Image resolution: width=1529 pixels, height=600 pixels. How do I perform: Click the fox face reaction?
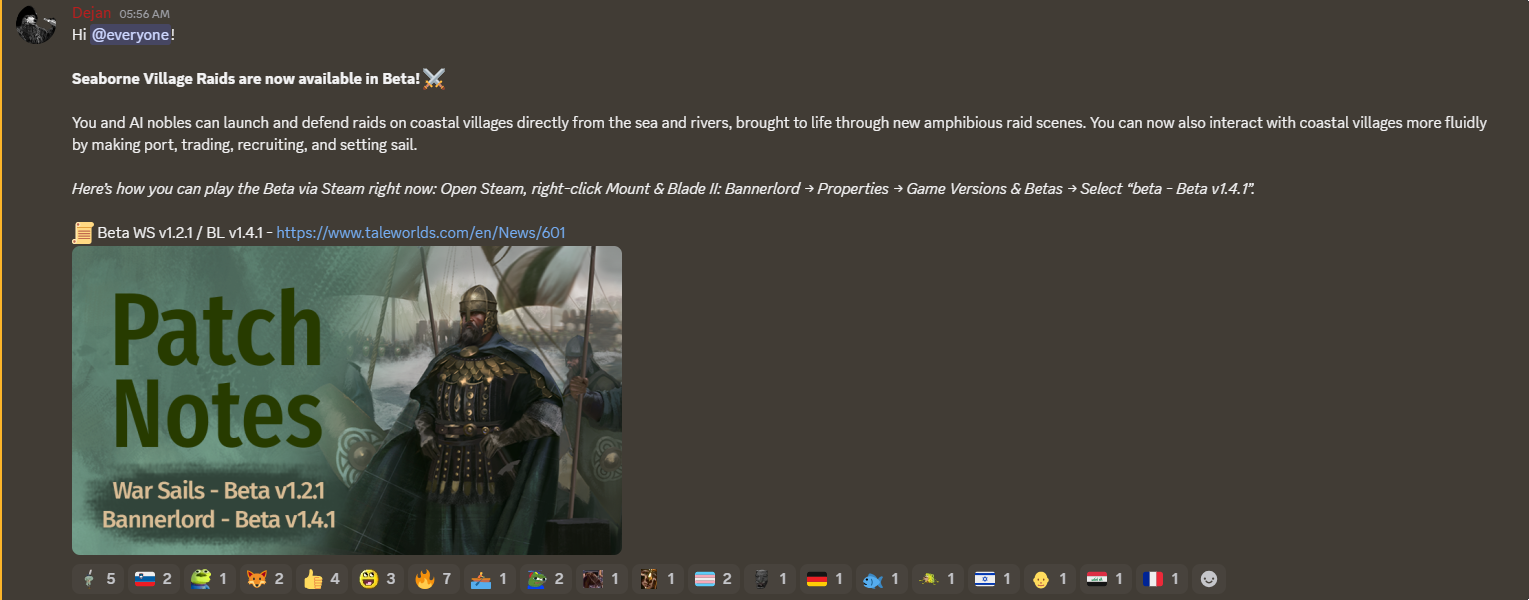(x=265, y=579)
